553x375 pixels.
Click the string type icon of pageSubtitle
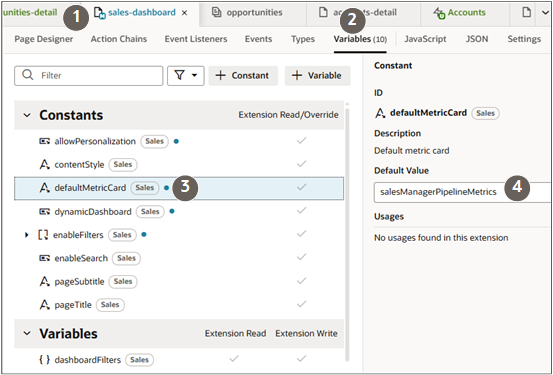[x=44, y=282]
